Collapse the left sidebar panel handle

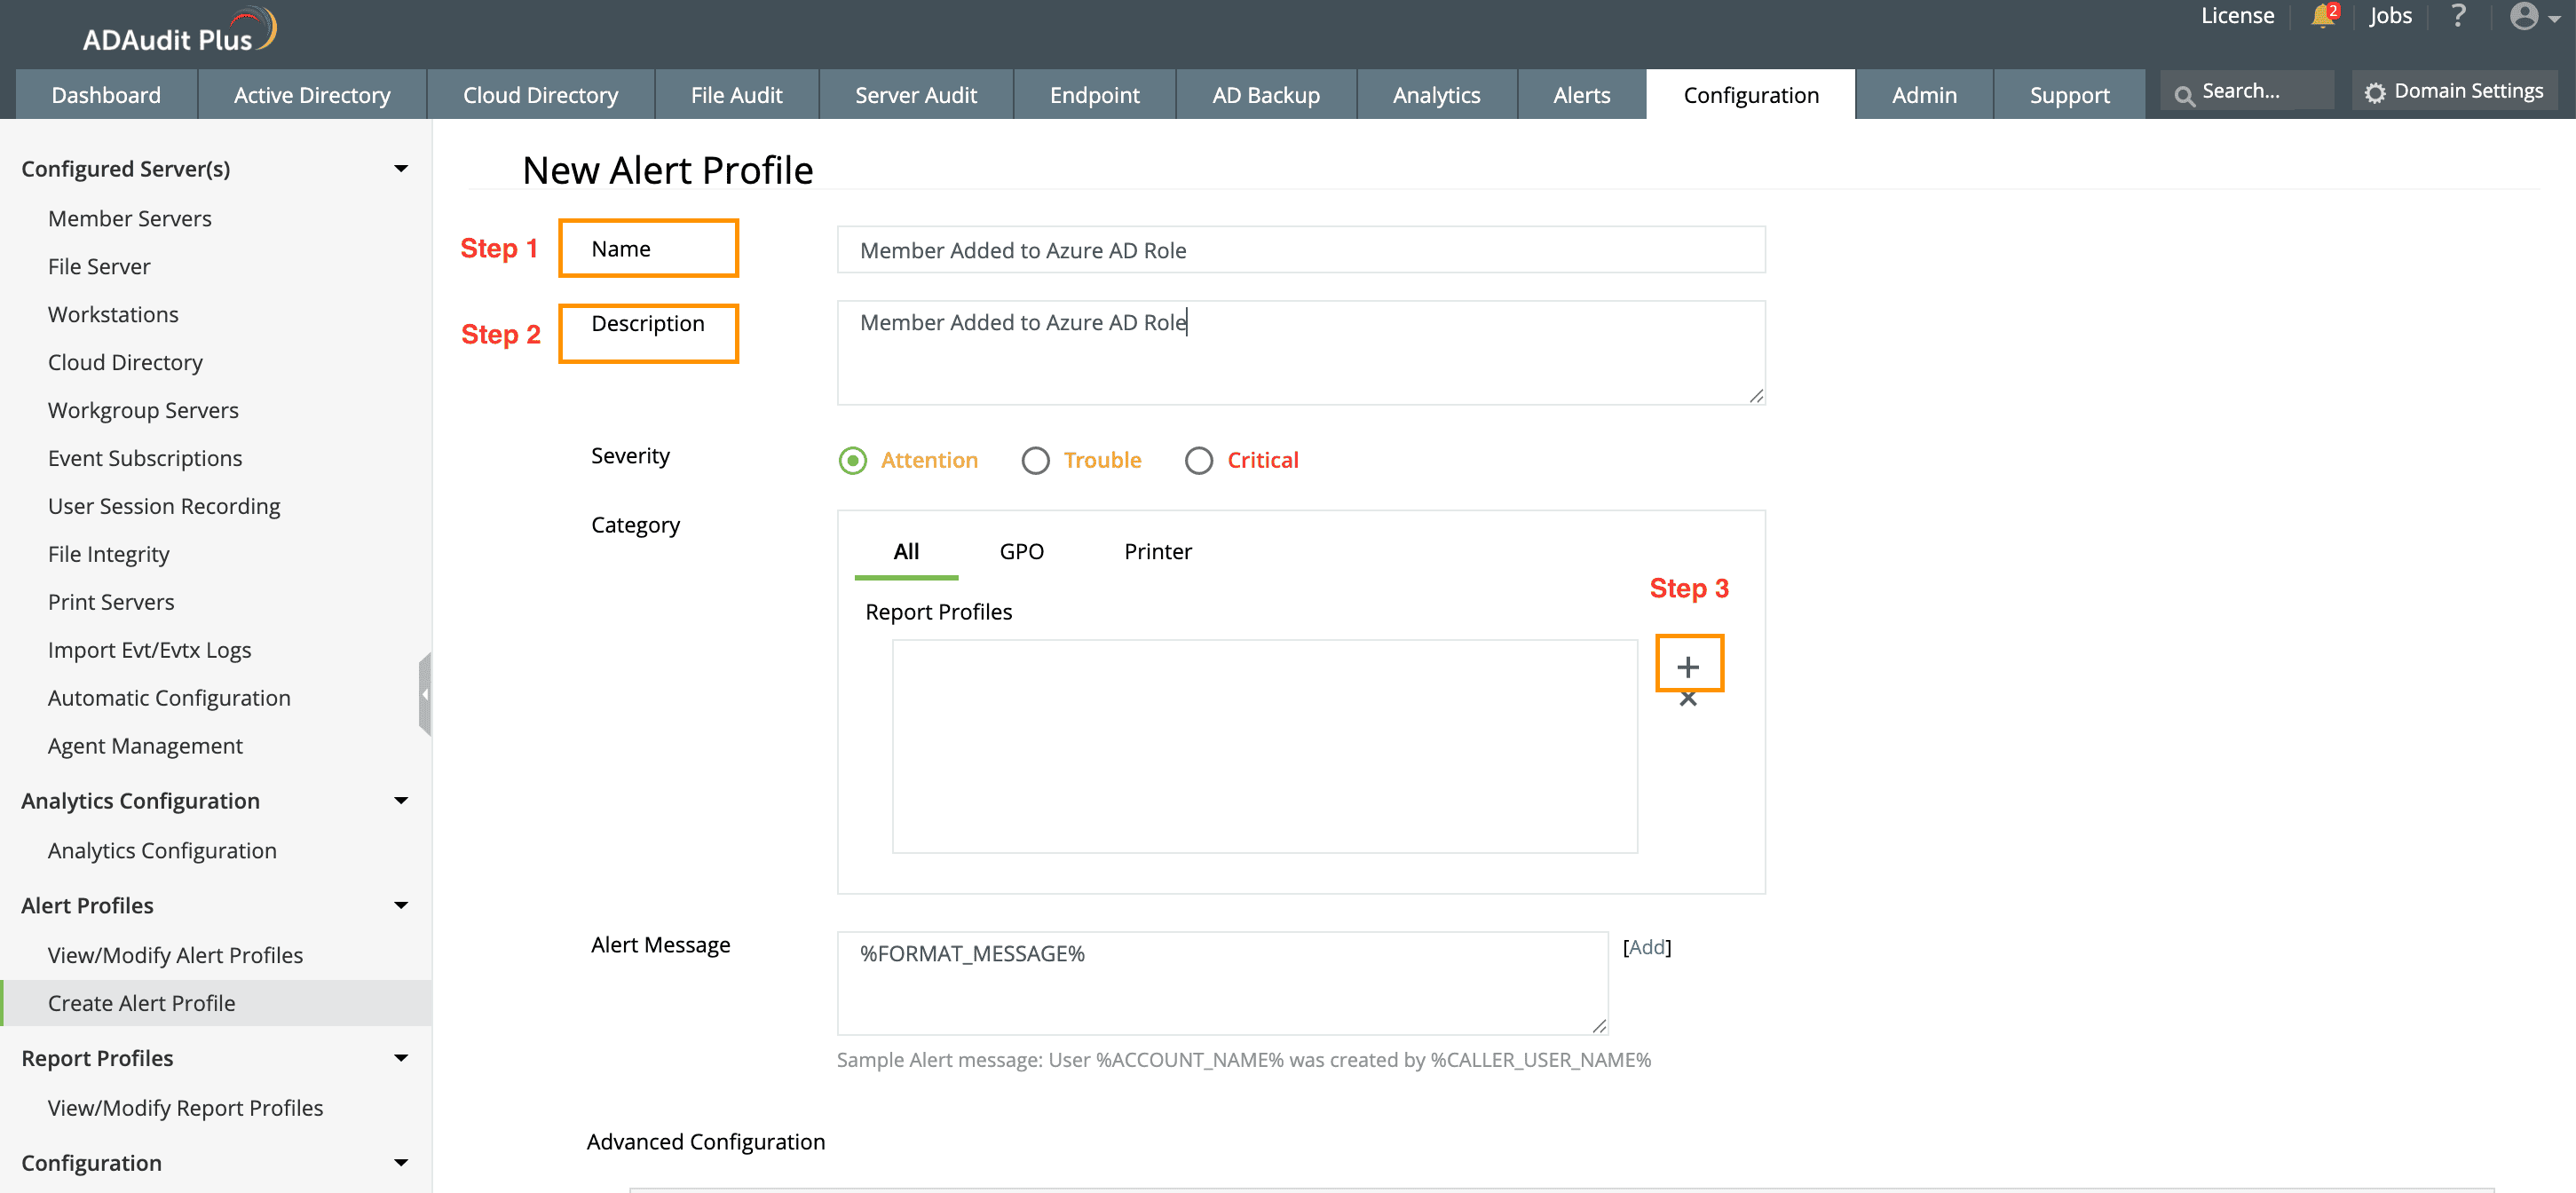click(x=425, y=694)
